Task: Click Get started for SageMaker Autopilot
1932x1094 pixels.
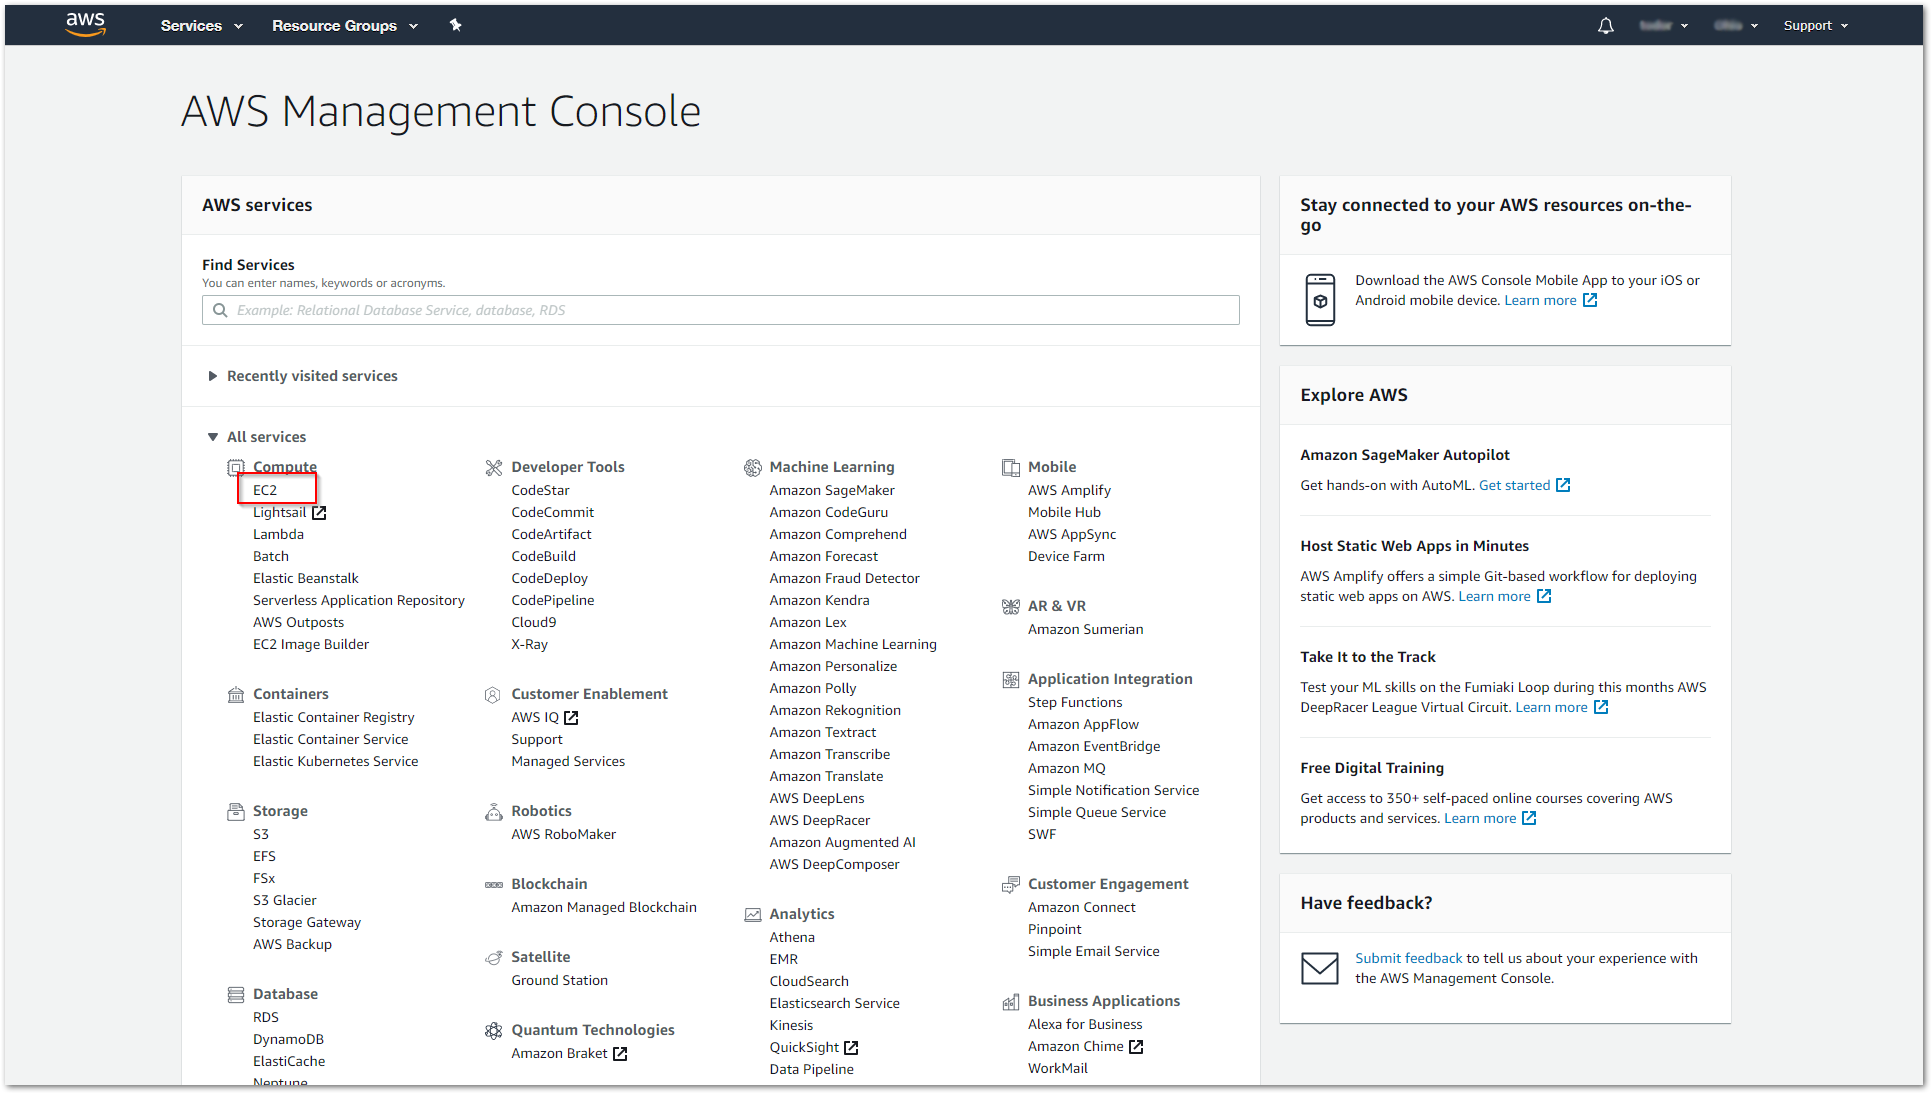Action: tap(1515, 485)
